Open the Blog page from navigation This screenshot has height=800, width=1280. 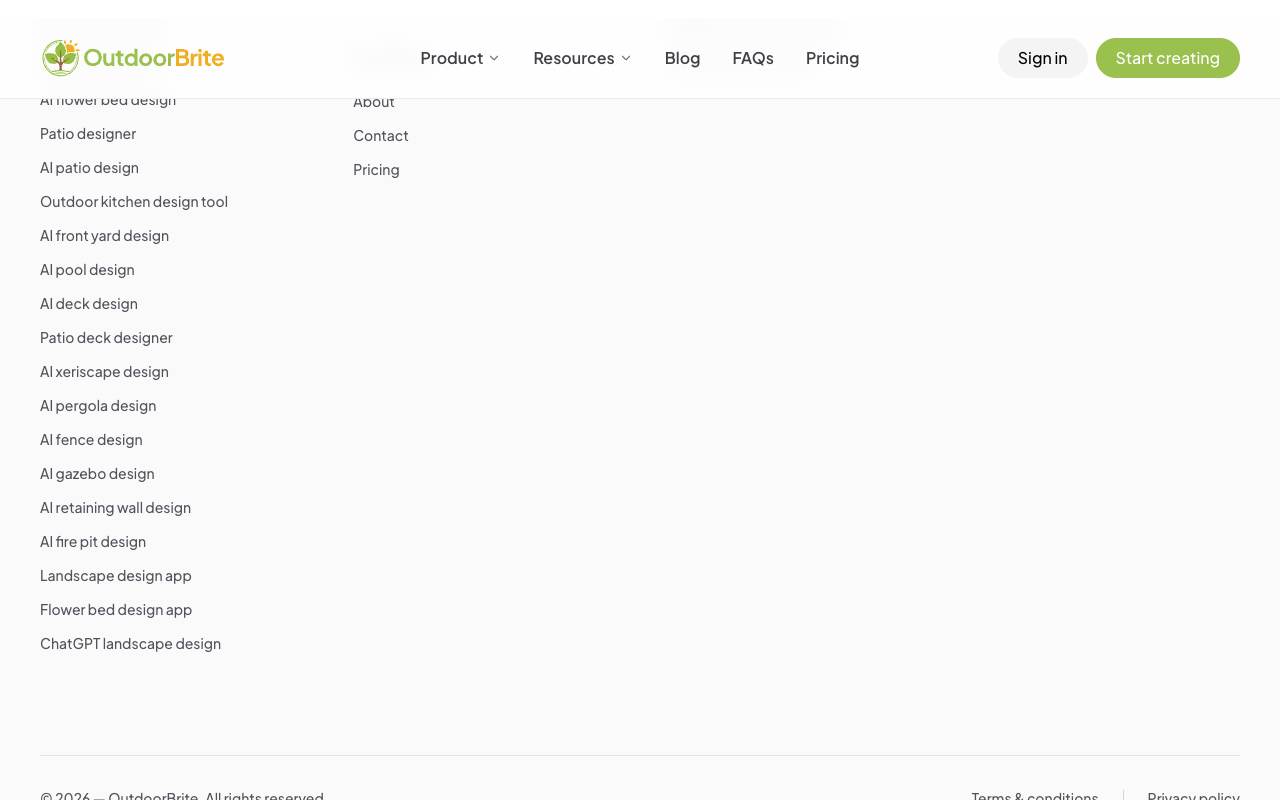682,58
